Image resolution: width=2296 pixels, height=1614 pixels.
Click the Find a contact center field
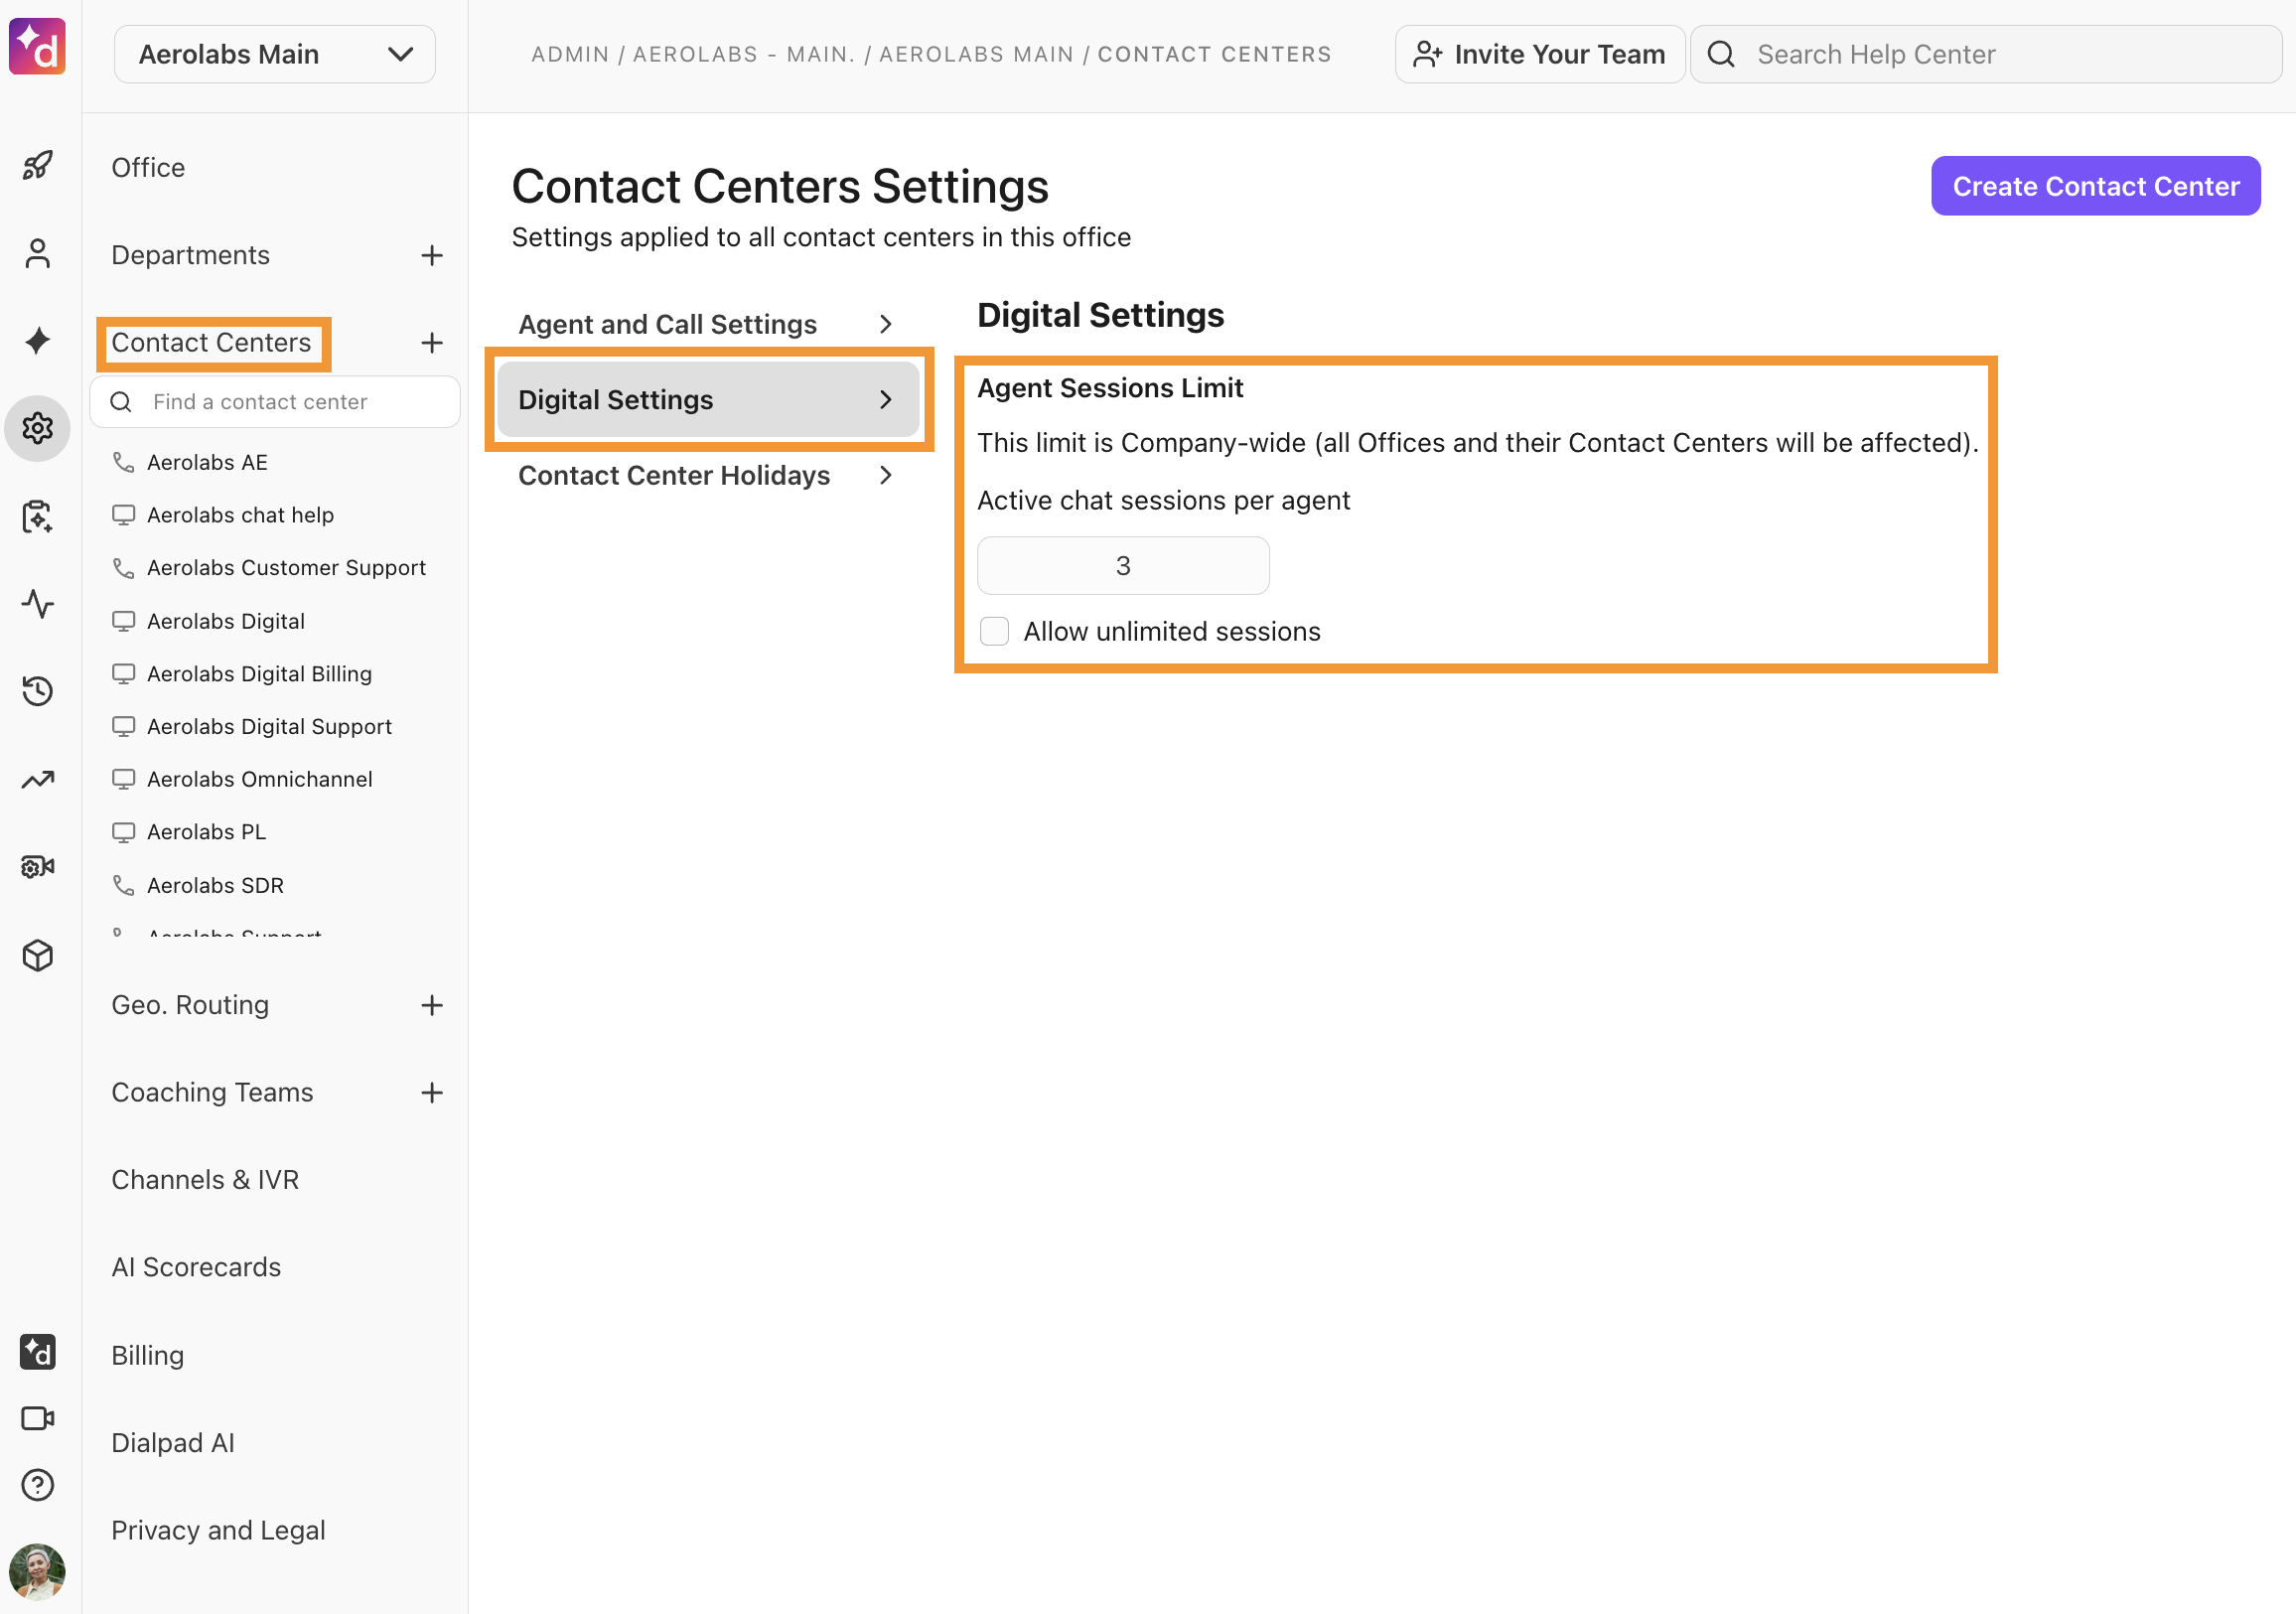point(275,402)
